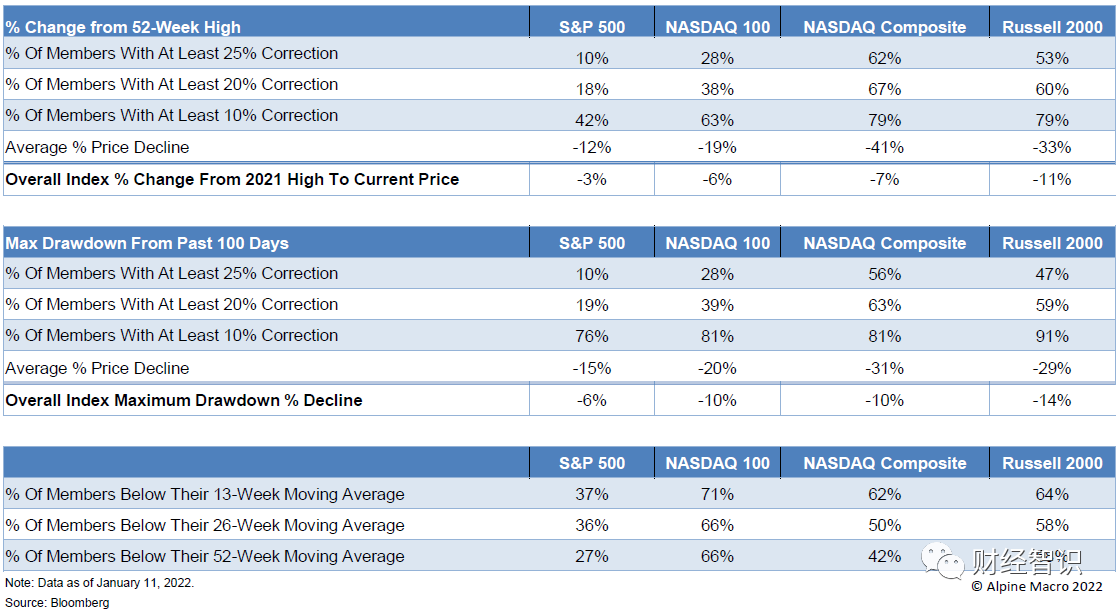This screenshot has width=1120, height=612.
Task: Click the "% Change from 52-Week High" table header
Action: [123, 27]
